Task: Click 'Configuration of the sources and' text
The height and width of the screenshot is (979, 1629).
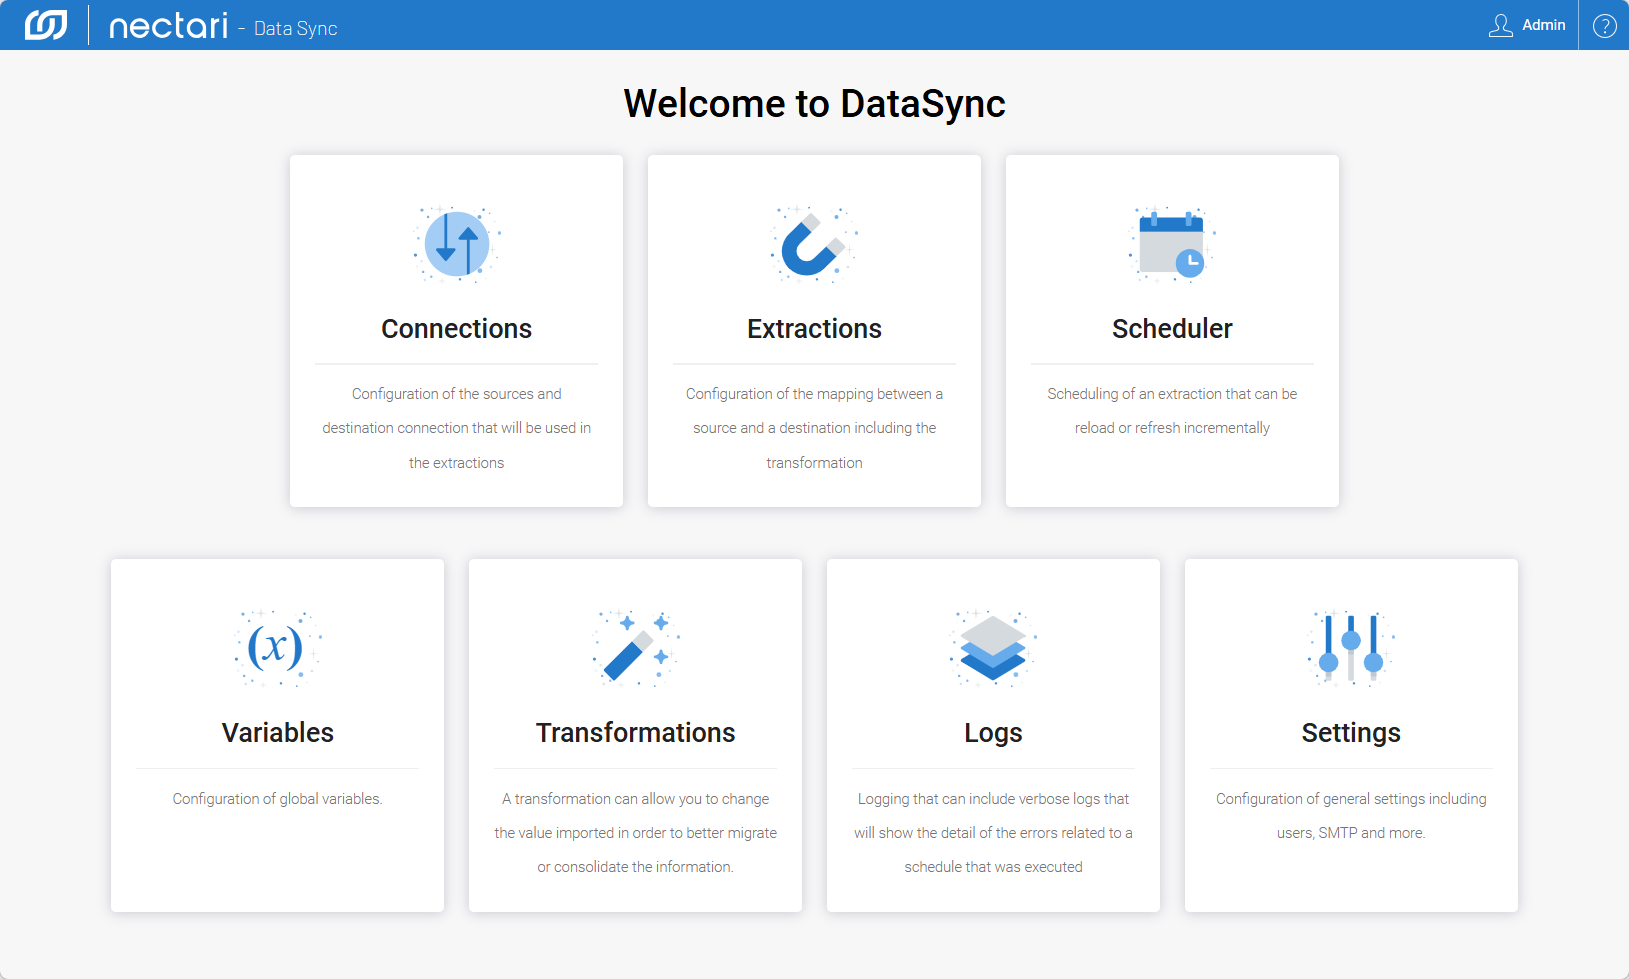Action: [x=457, y=394]
